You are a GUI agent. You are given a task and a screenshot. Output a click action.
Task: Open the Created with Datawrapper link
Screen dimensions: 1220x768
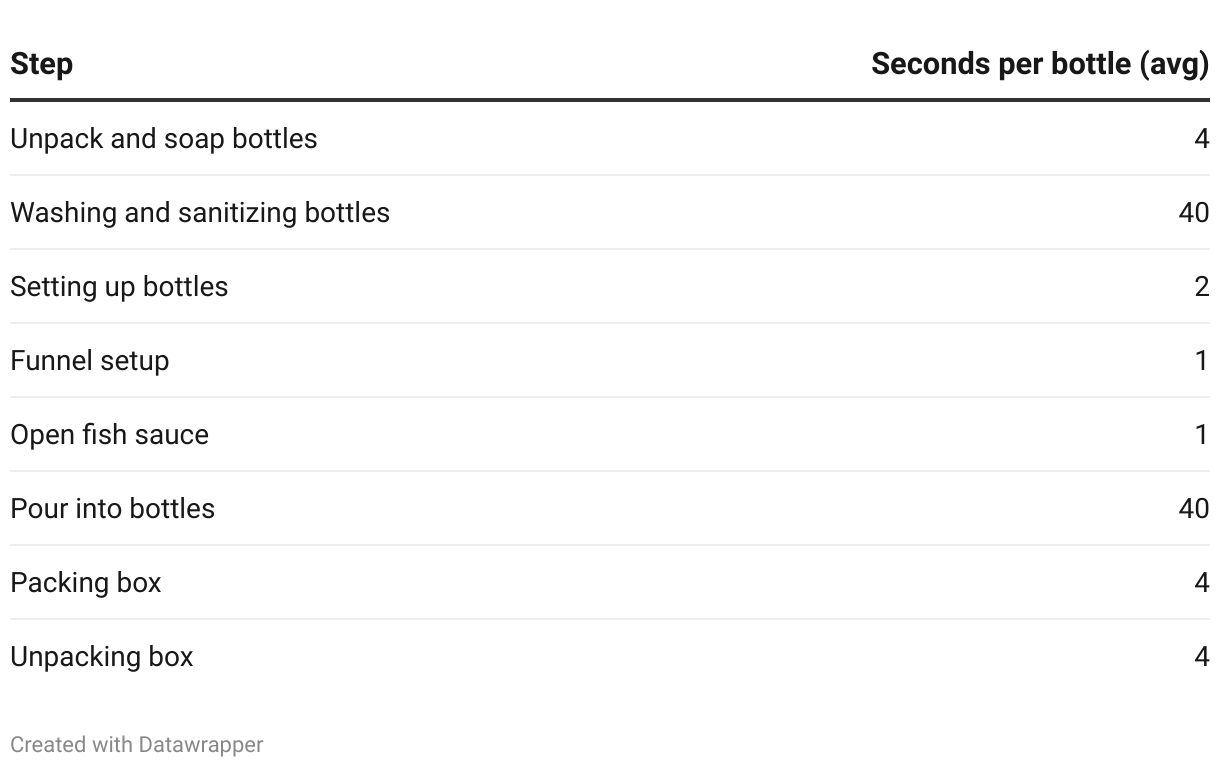[137, 745]
